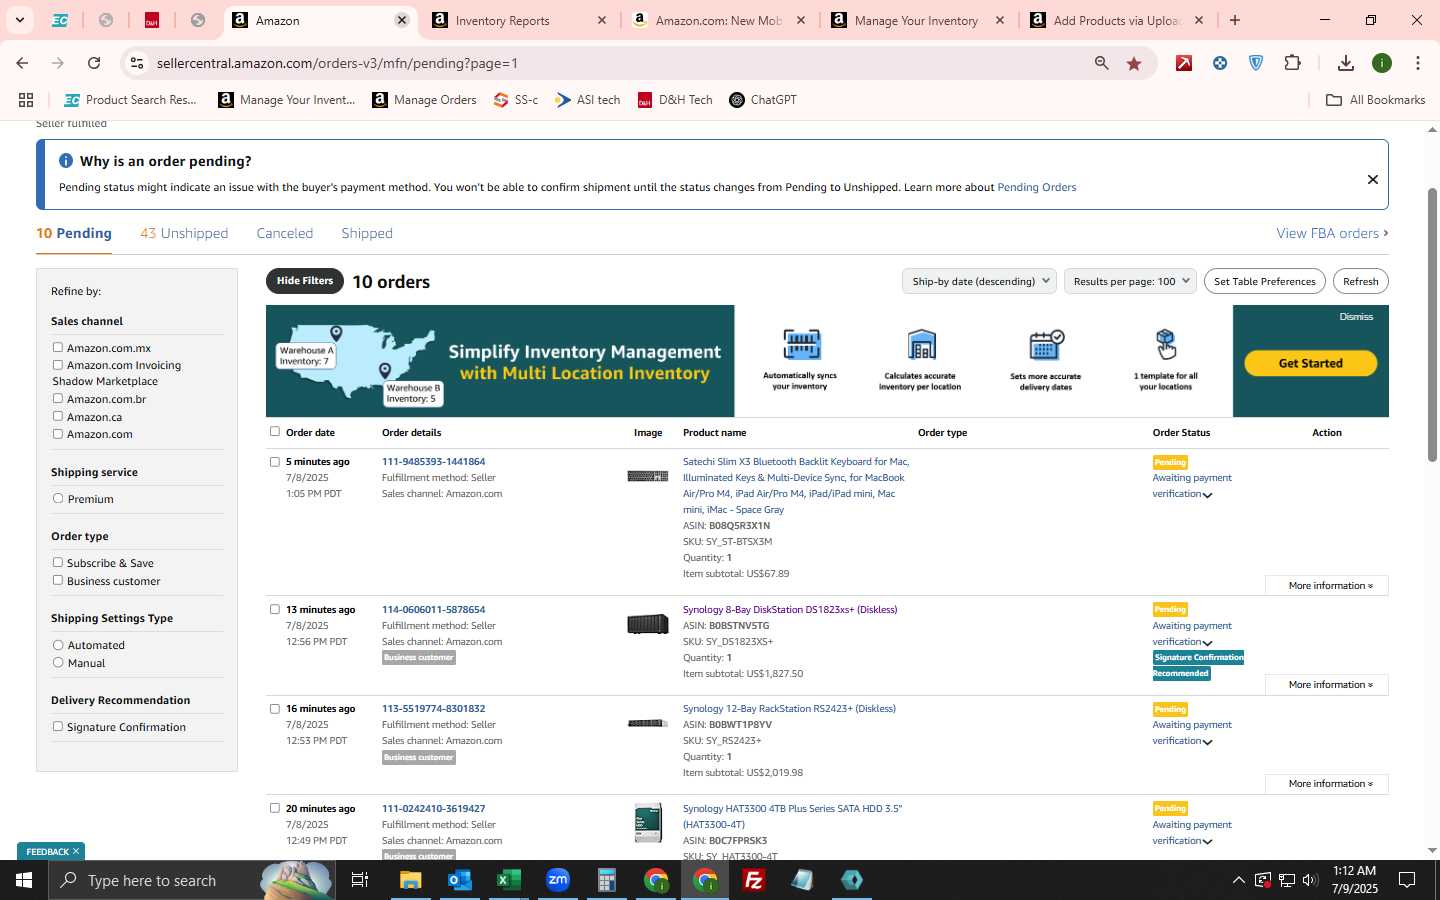Open the blue shield extension icon

tap(1256, 63)
